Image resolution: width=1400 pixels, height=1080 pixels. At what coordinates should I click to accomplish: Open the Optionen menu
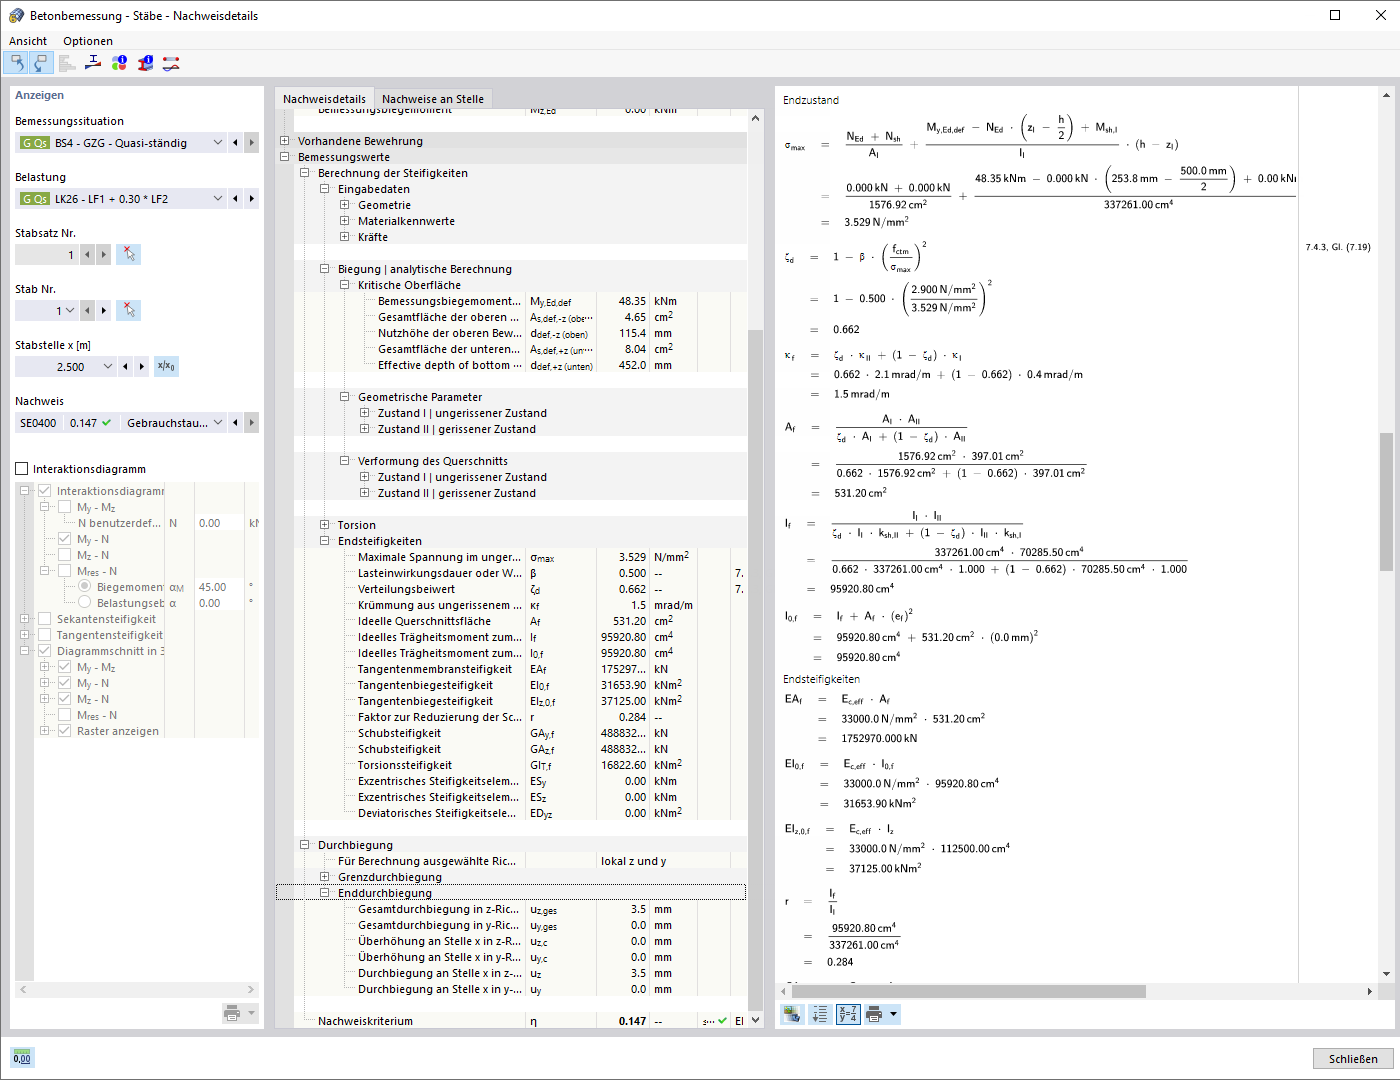click(88, 41)
